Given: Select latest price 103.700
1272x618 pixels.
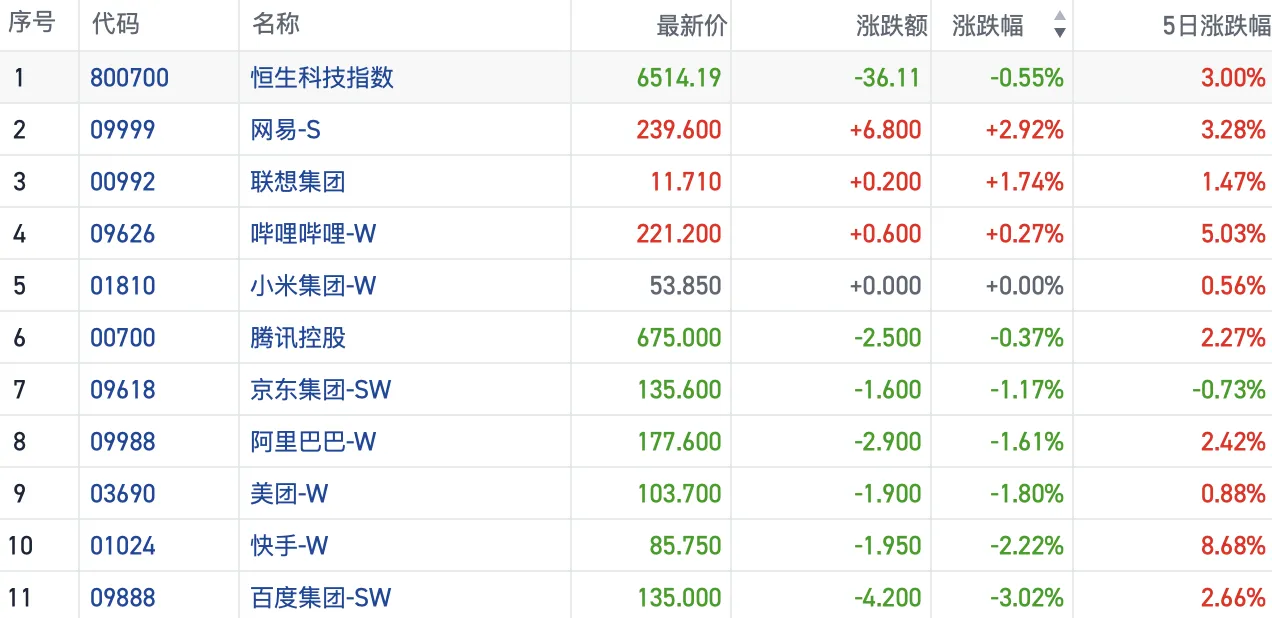Looking at the screenshot, I should [x=679, y=494].
